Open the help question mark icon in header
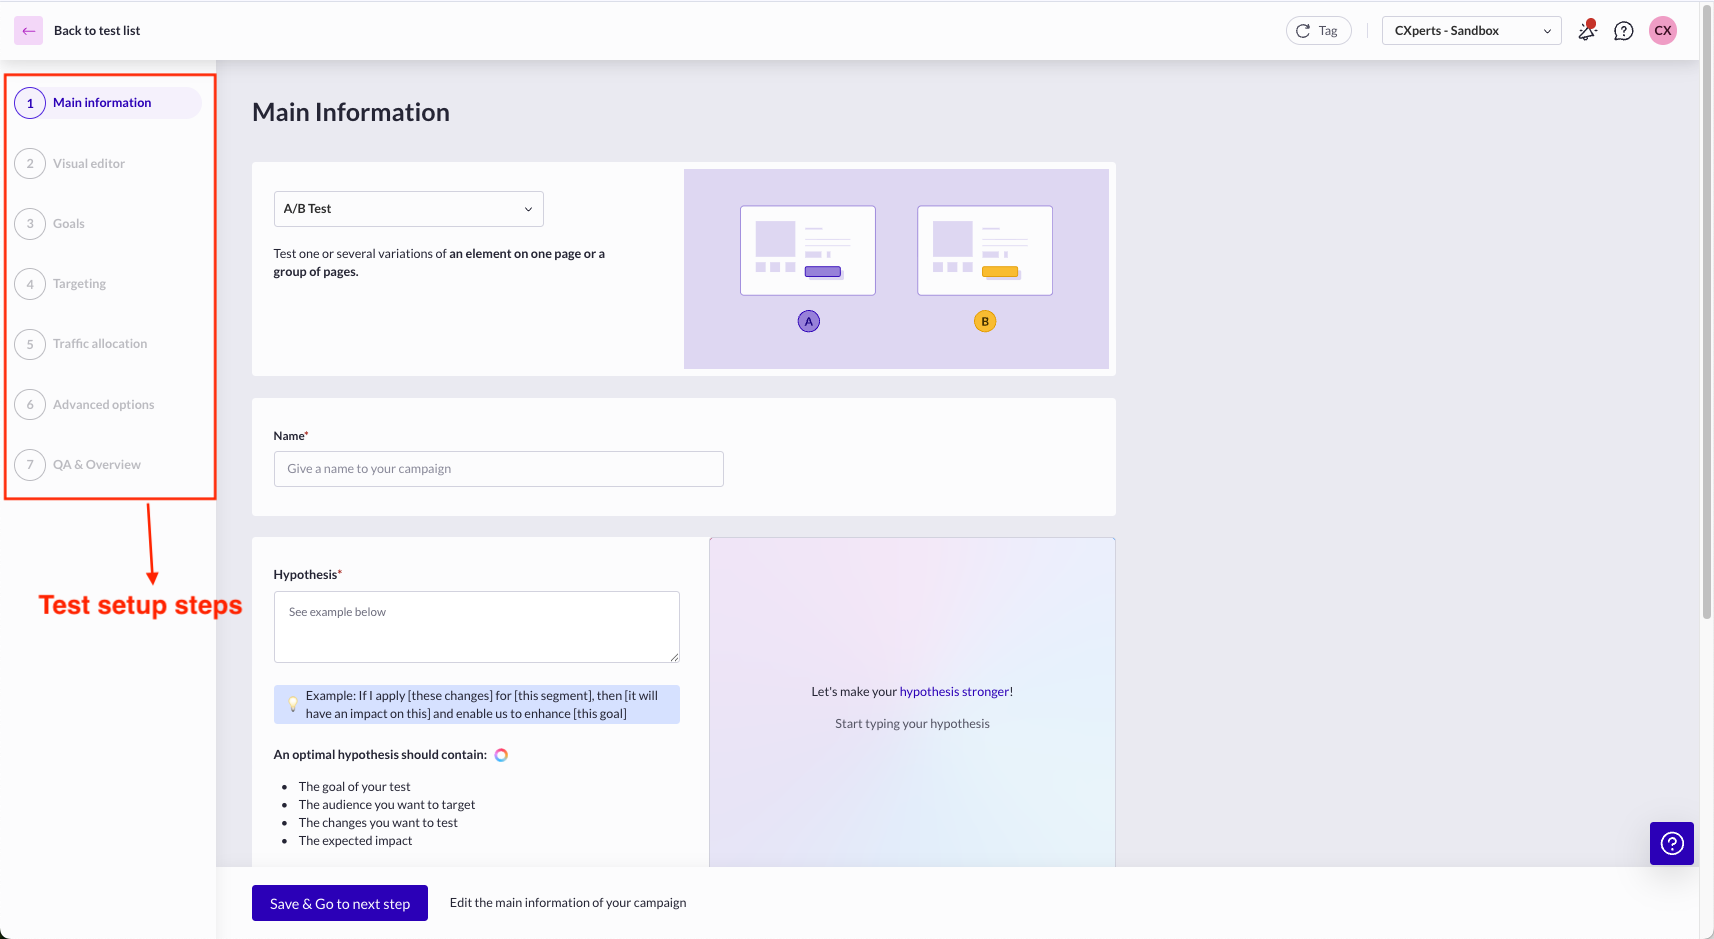The image size is (1714, 939). 1624,31
